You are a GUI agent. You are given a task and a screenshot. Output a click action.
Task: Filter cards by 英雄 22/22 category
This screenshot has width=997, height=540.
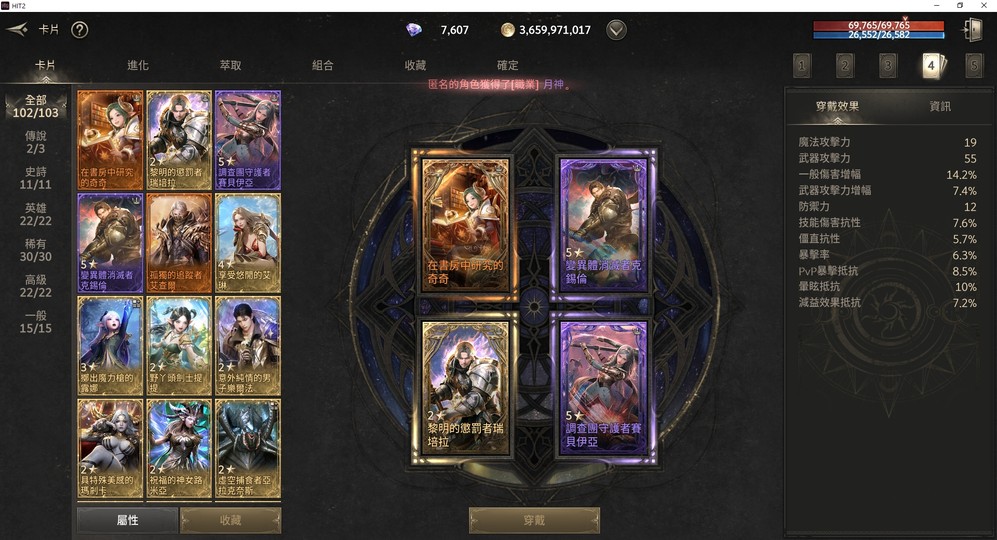pyautogui.click(x=36, y=214)
